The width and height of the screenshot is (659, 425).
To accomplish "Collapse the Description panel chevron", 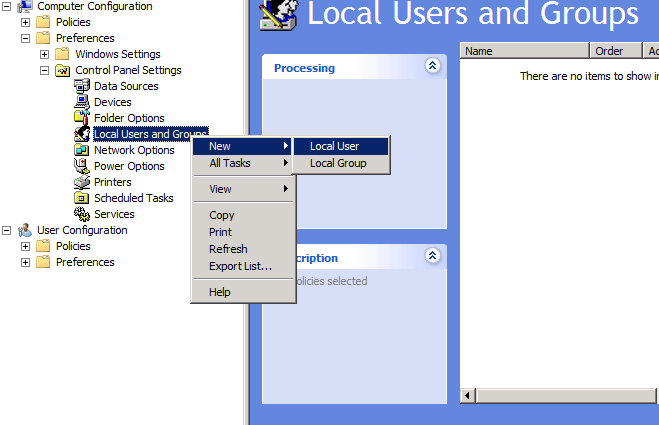I will point(433,256).
